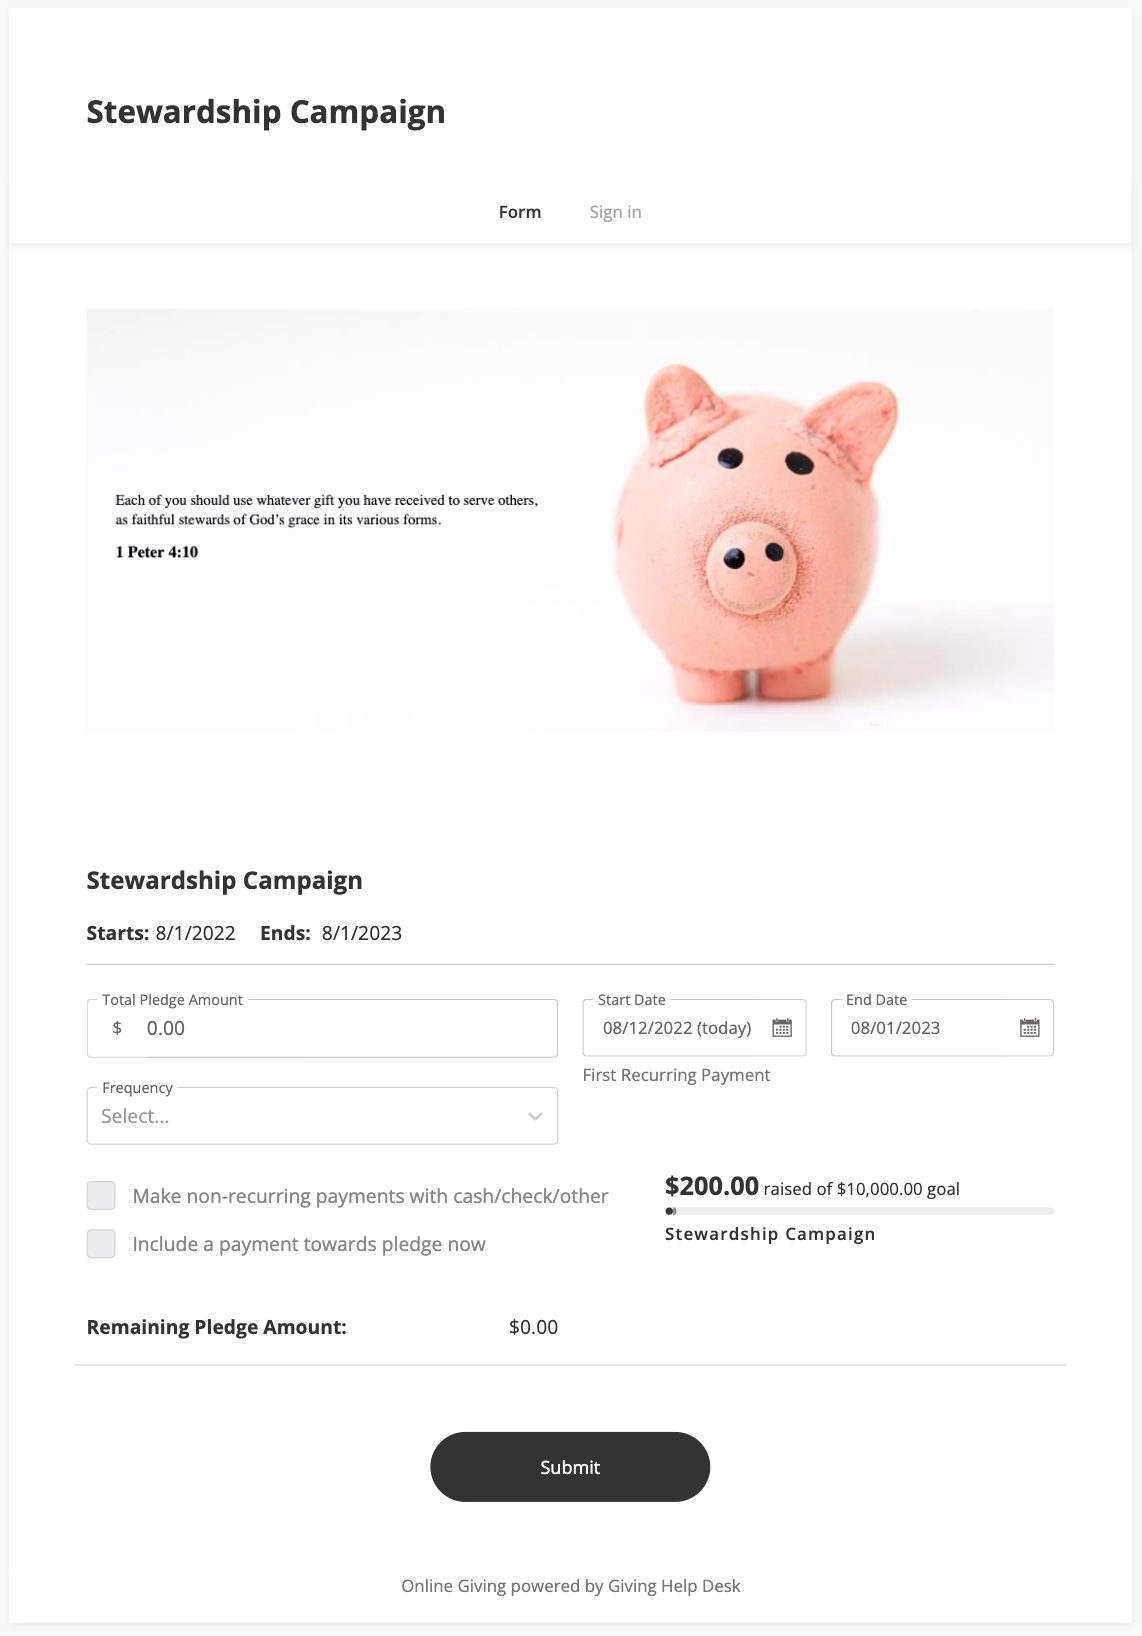Submit the pledge form
This screenshot has width=1142, height=1636.
[x=570, y=1467]
